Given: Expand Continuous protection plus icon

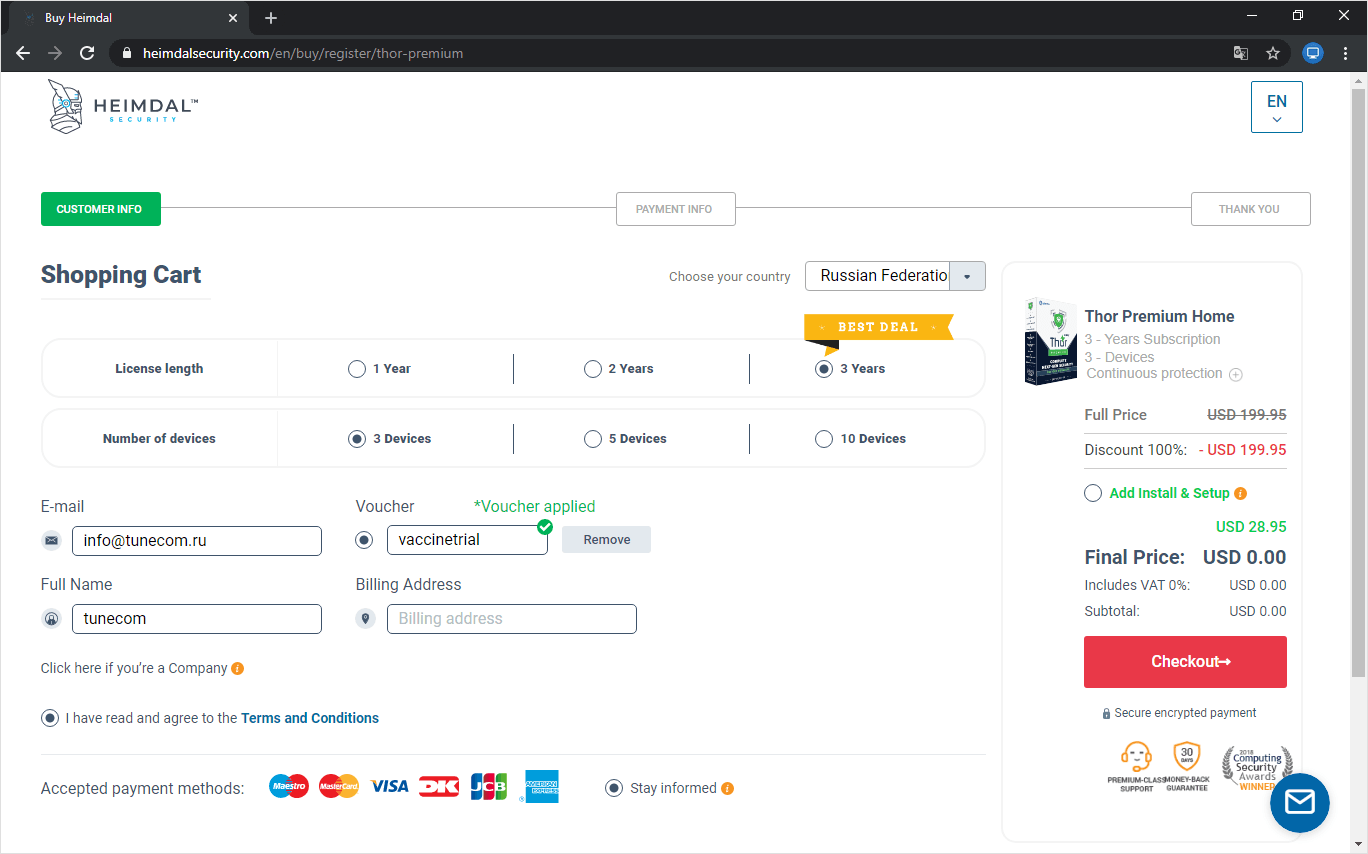Looking at the screenshot, I should pos(1236,374).
